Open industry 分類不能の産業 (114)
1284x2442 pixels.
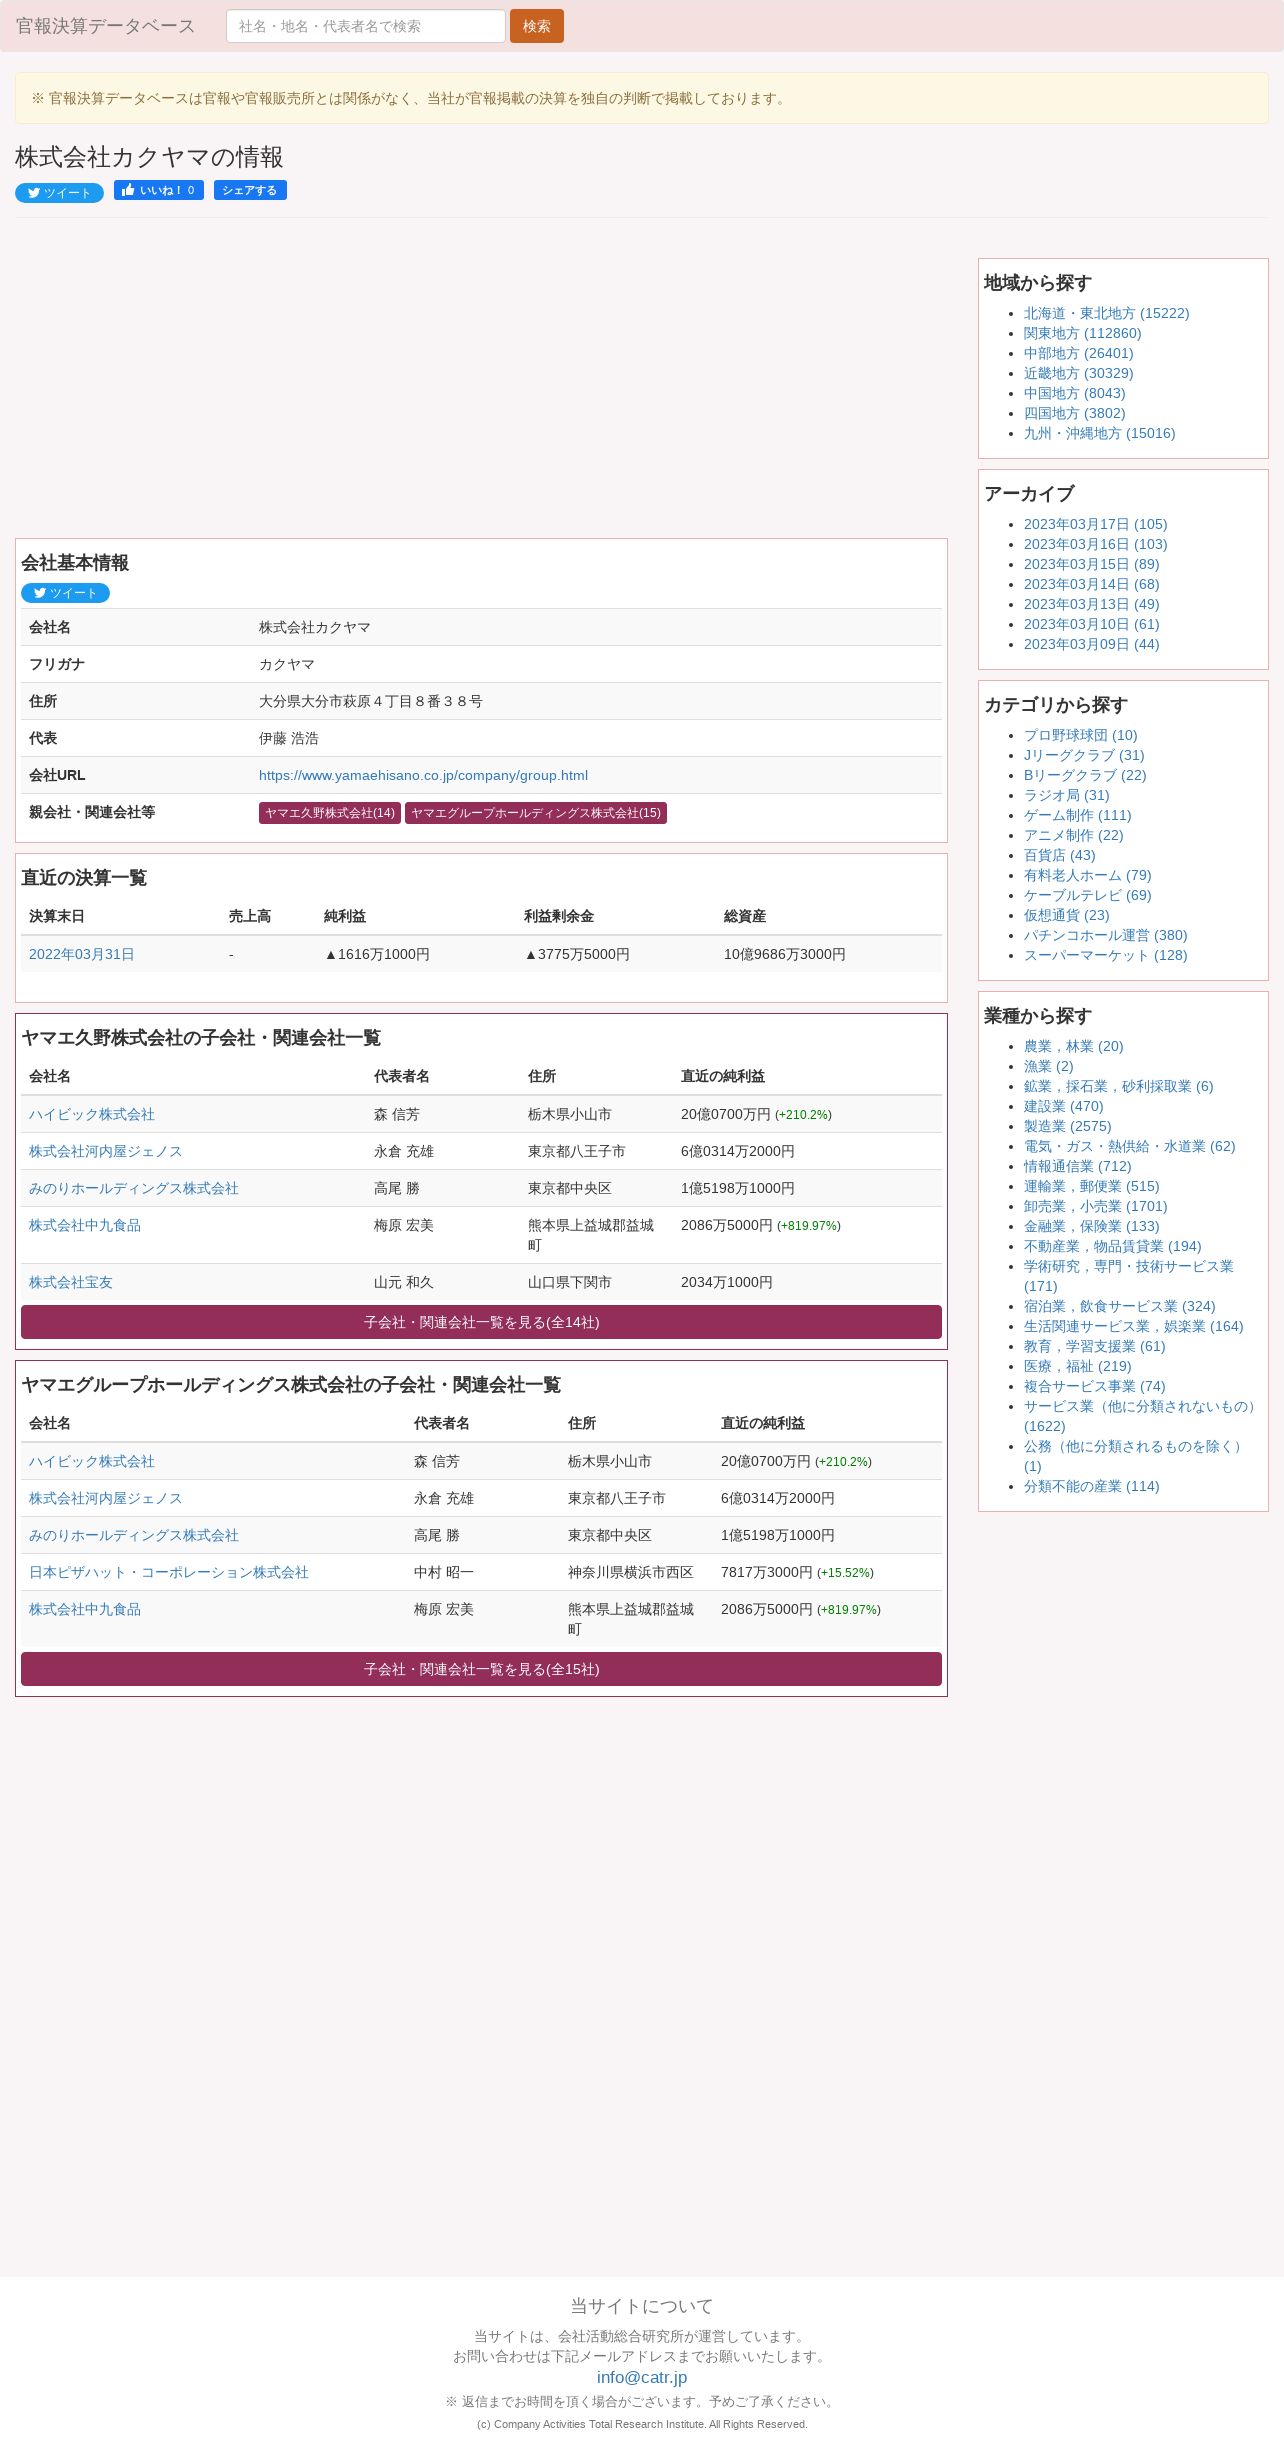(x=1091, y=1486)
